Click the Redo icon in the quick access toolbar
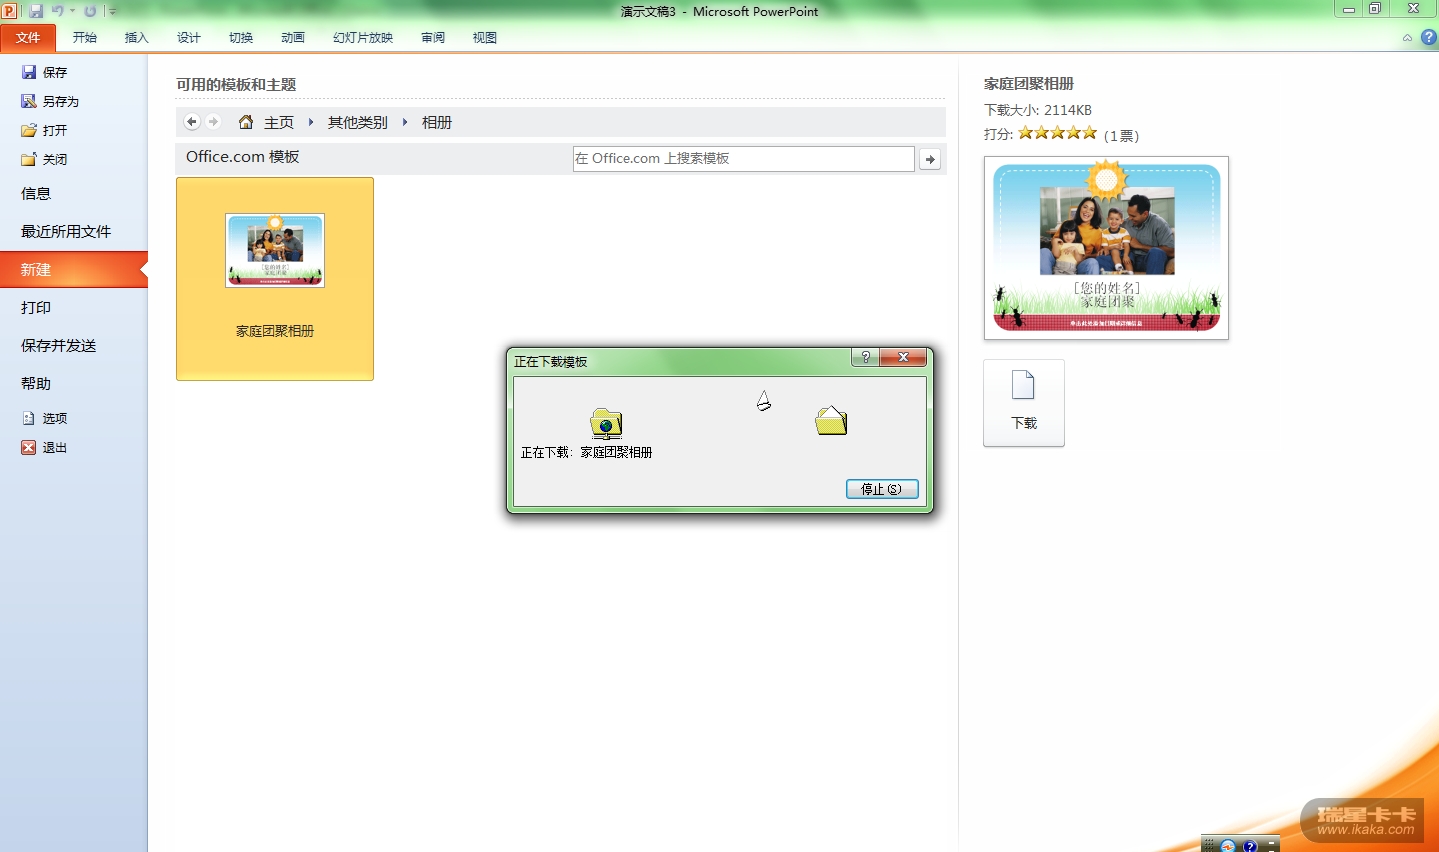The image size is (1439, 852). (90, 11)
